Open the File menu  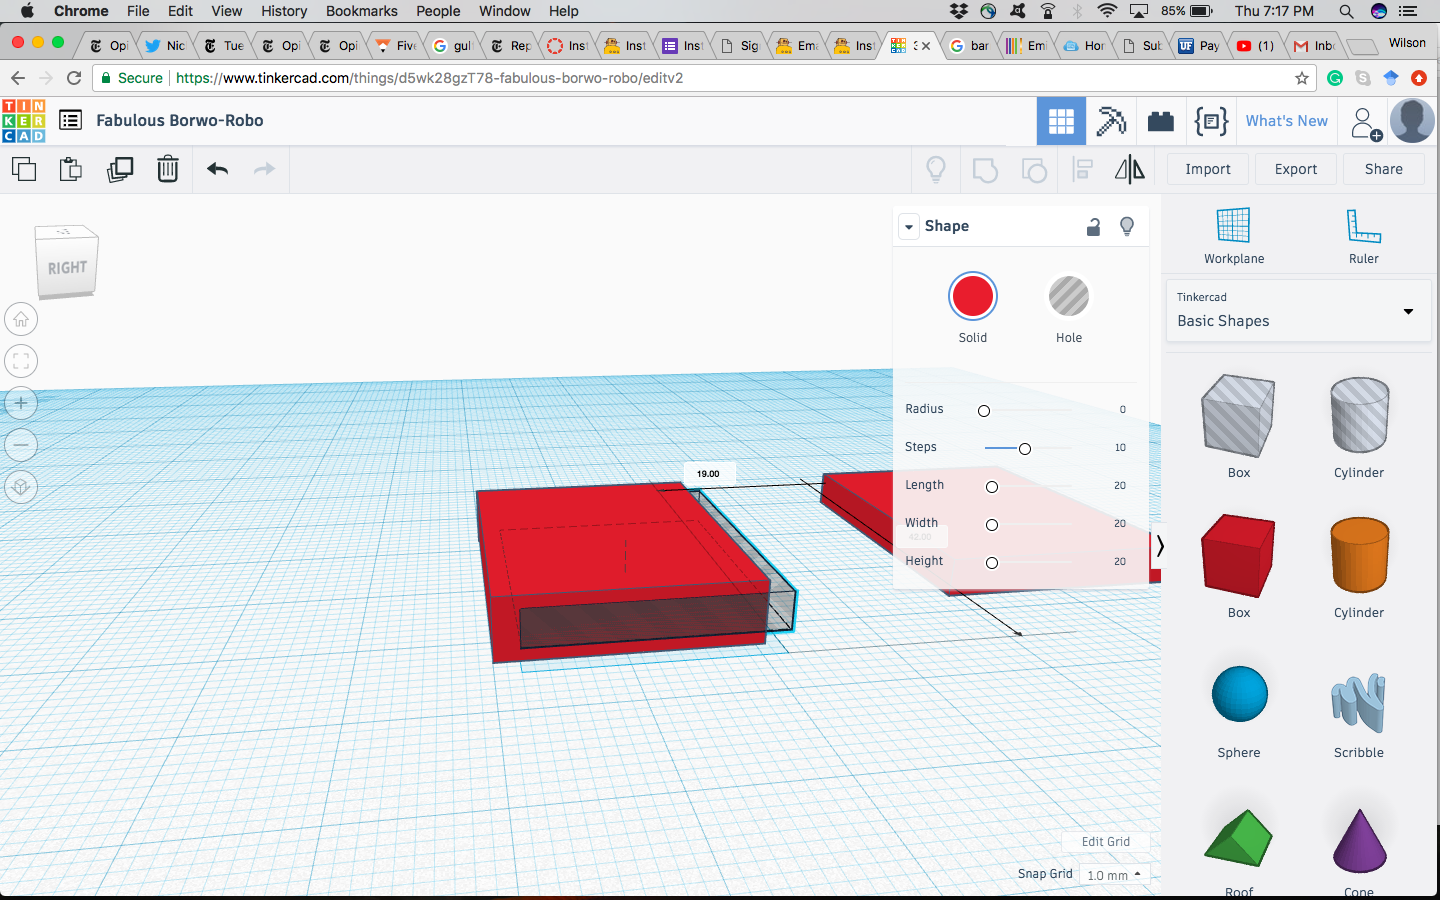click(138, 11)
